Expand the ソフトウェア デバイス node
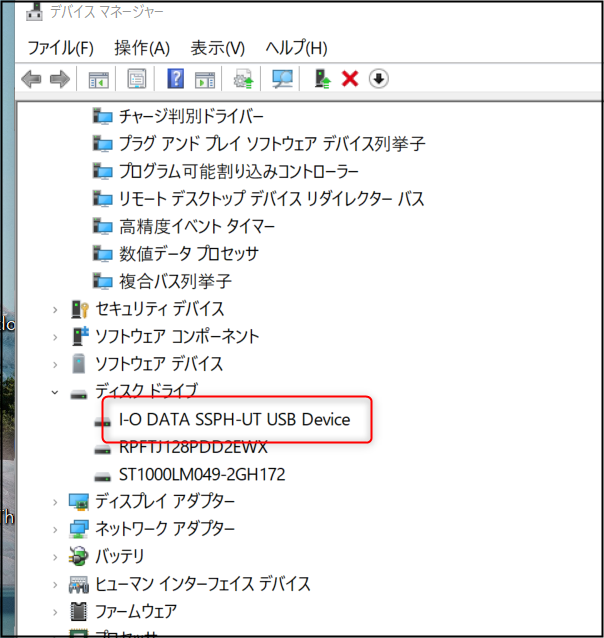604x638 pixels. tap(55, 365)
